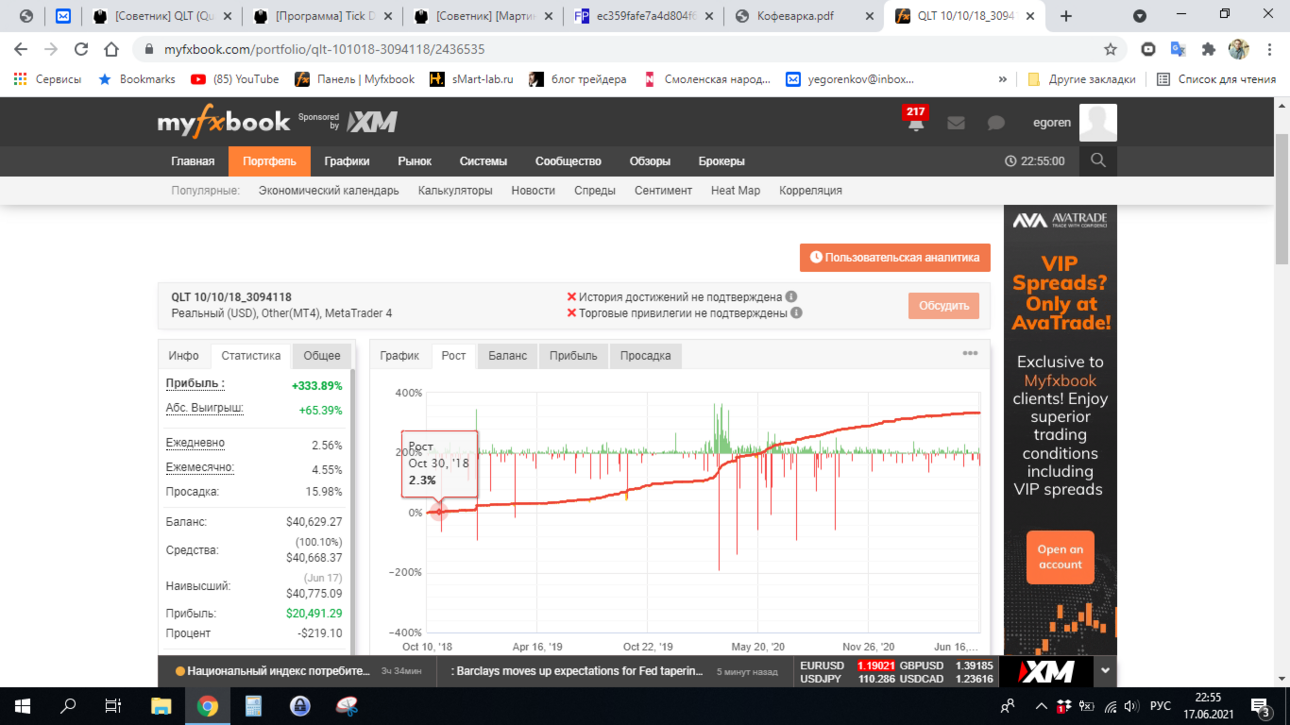Screen dimensions: 1290x725
Task: Open Chrome extensions puzzle icon
Action: click(1208, 49)
